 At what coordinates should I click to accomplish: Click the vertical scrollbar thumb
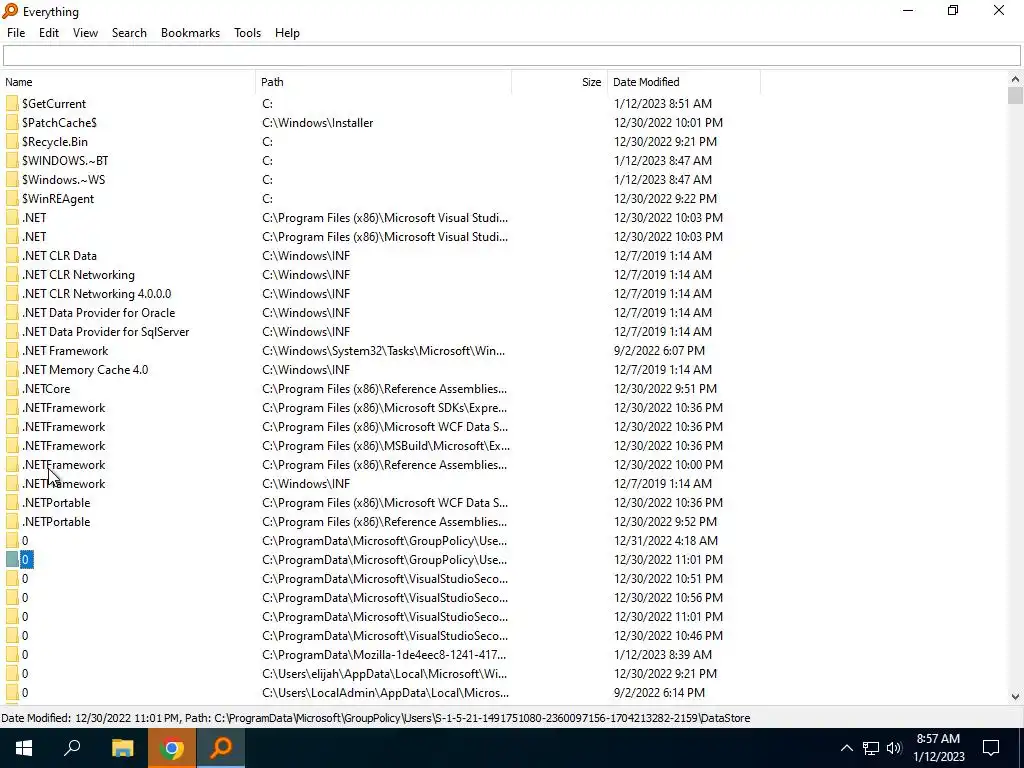[1015, 95]
